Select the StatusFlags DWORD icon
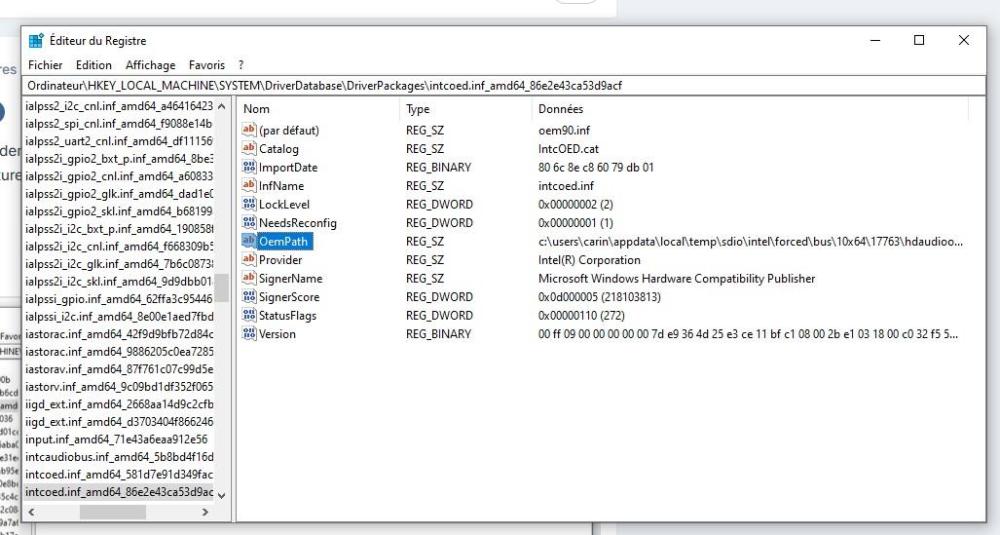 coord(249,315)
